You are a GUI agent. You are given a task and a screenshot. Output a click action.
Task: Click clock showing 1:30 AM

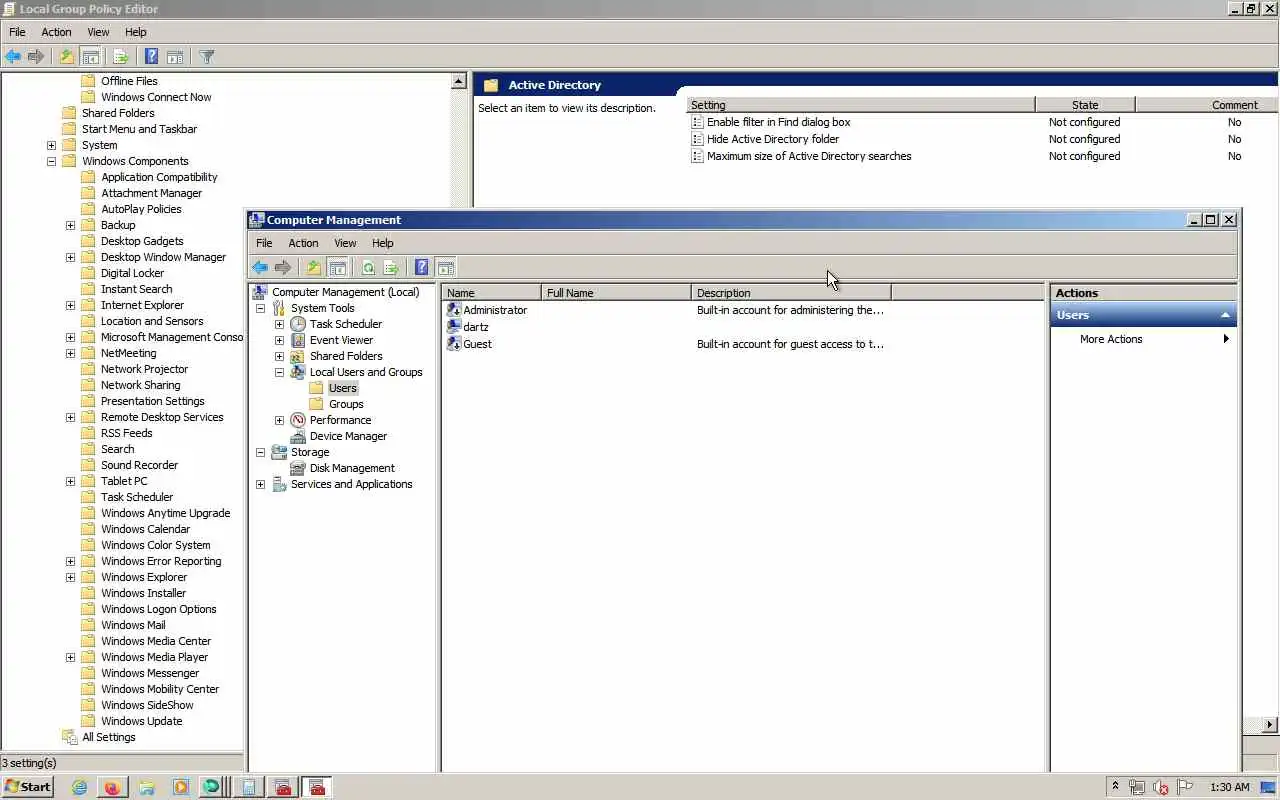[x=1230, y=787]
